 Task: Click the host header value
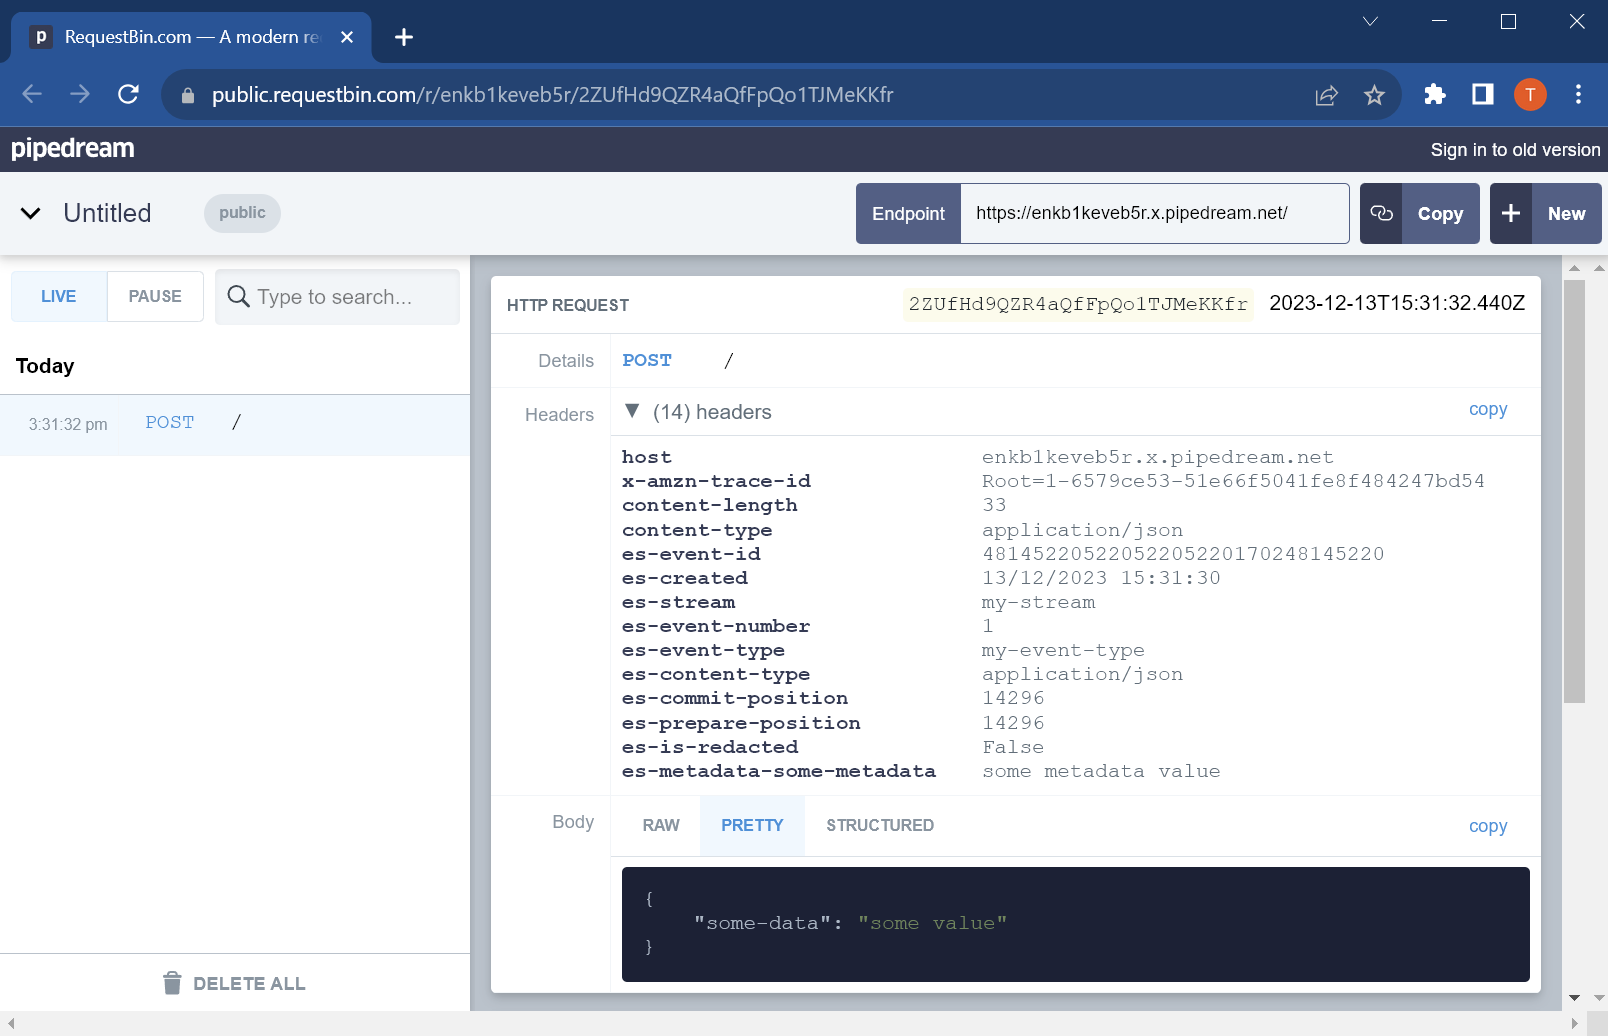point(1157,457)
